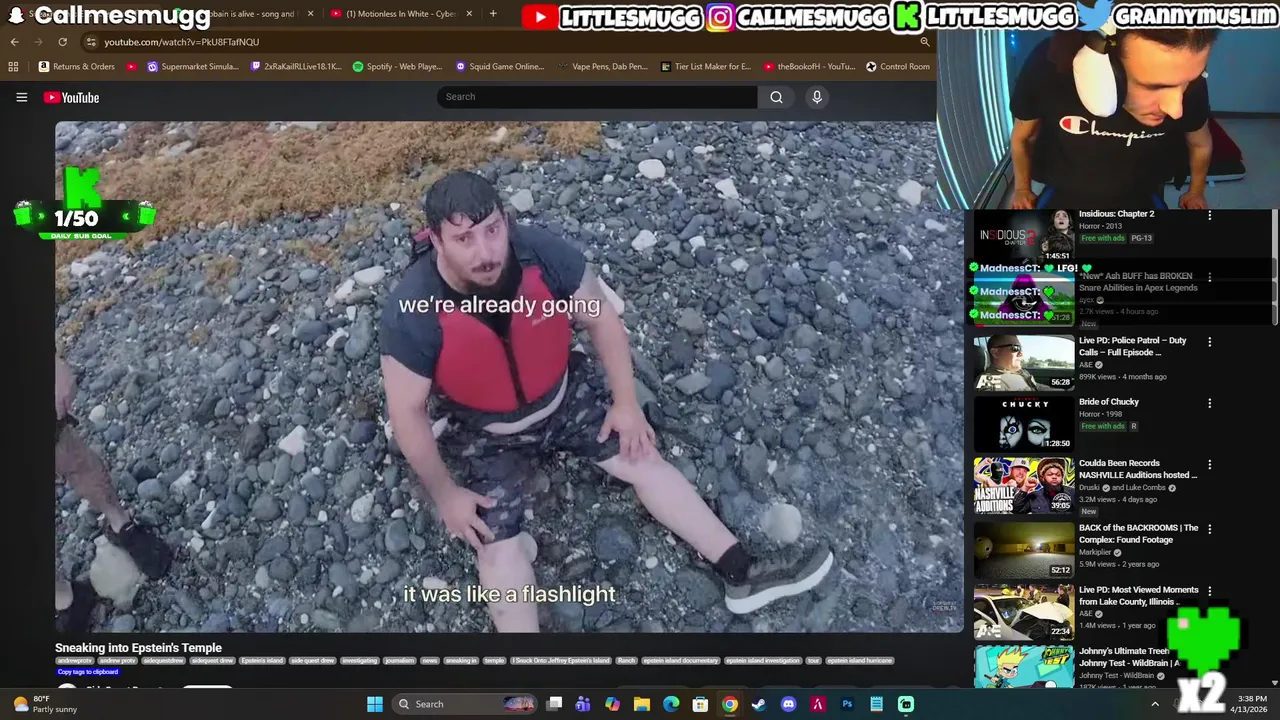Click in the YouTube search field

point(597,97)
